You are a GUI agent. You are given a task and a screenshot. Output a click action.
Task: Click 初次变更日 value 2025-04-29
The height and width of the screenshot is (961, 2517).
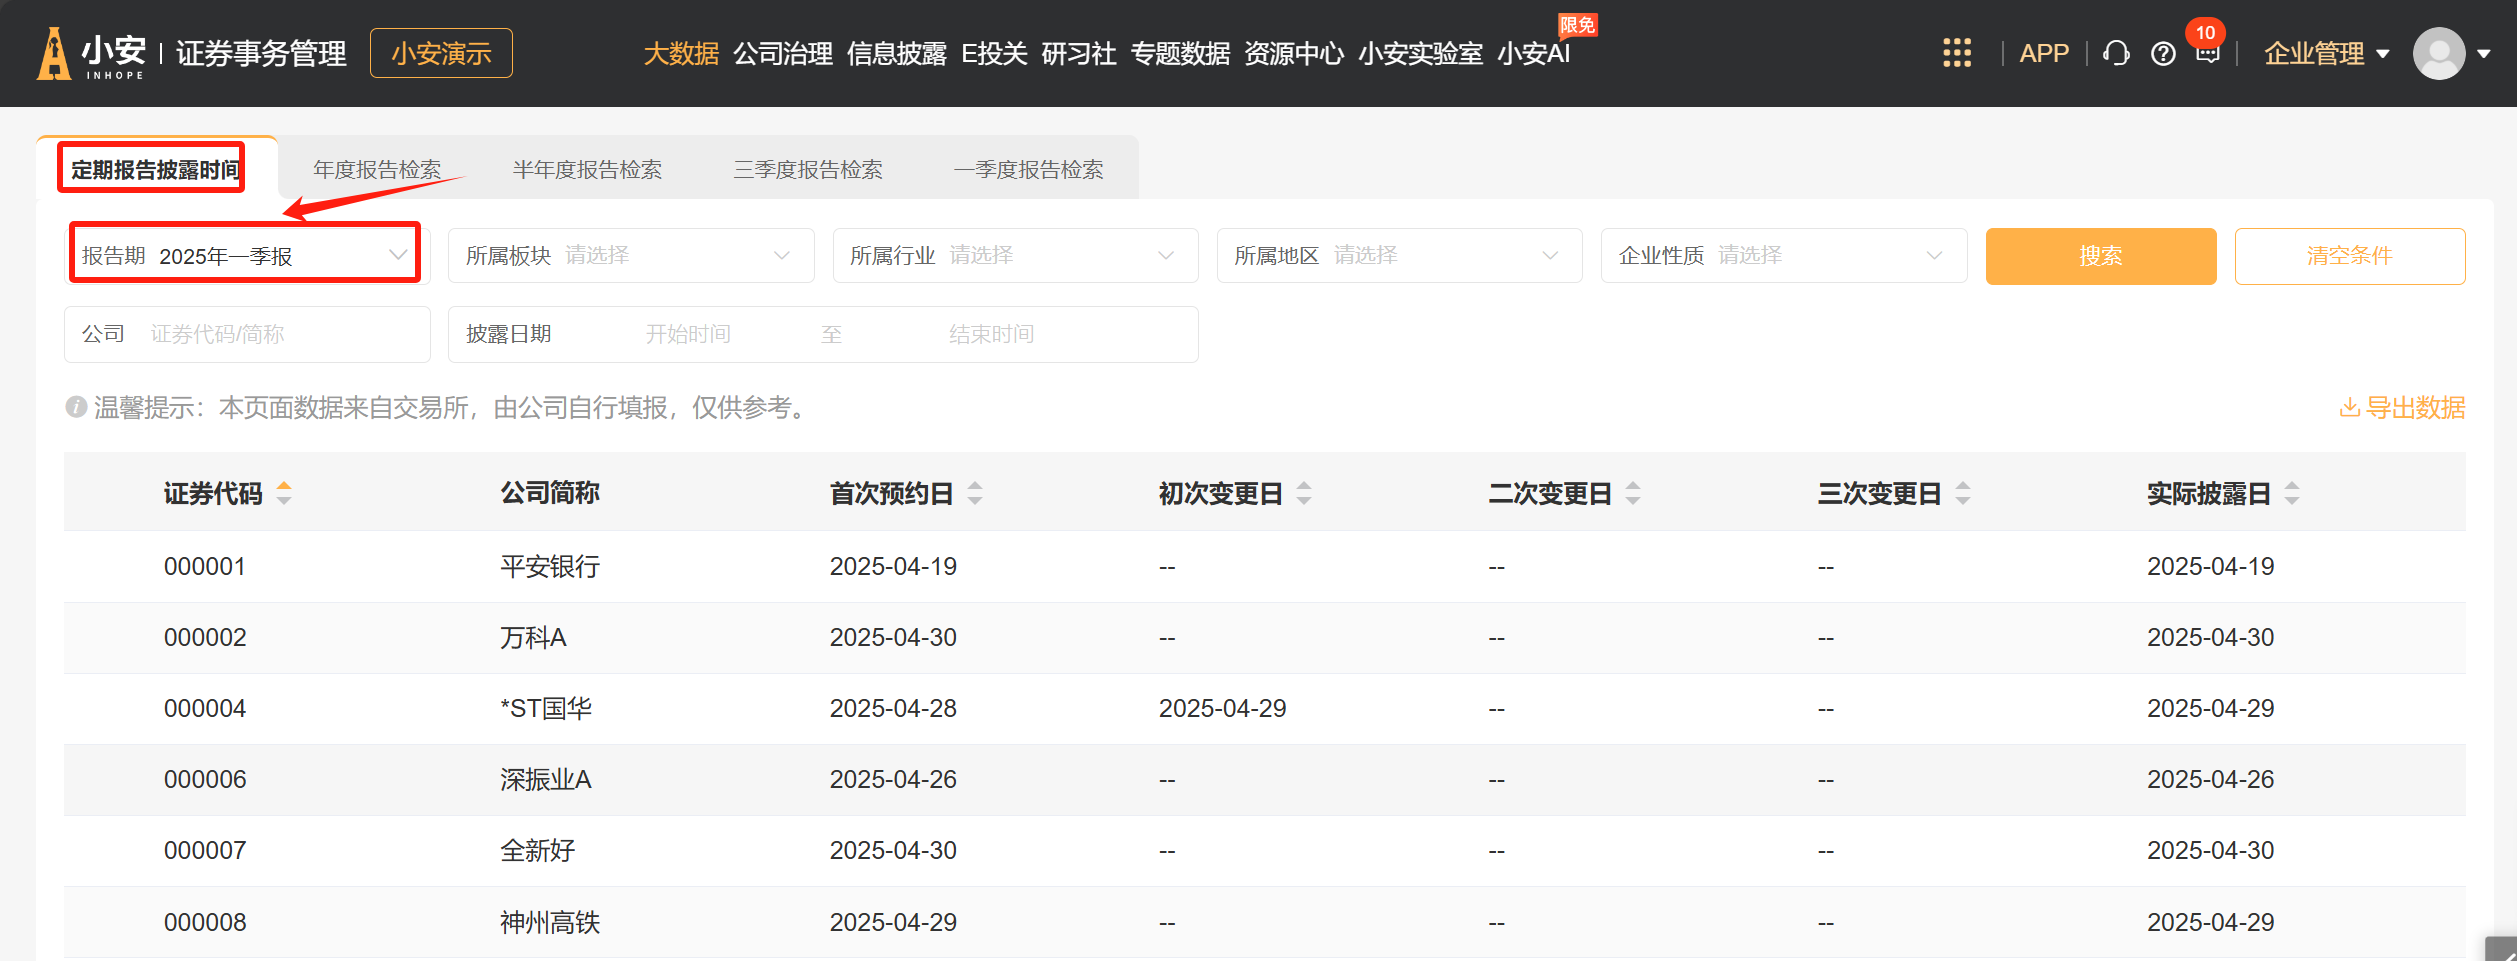1222,709
